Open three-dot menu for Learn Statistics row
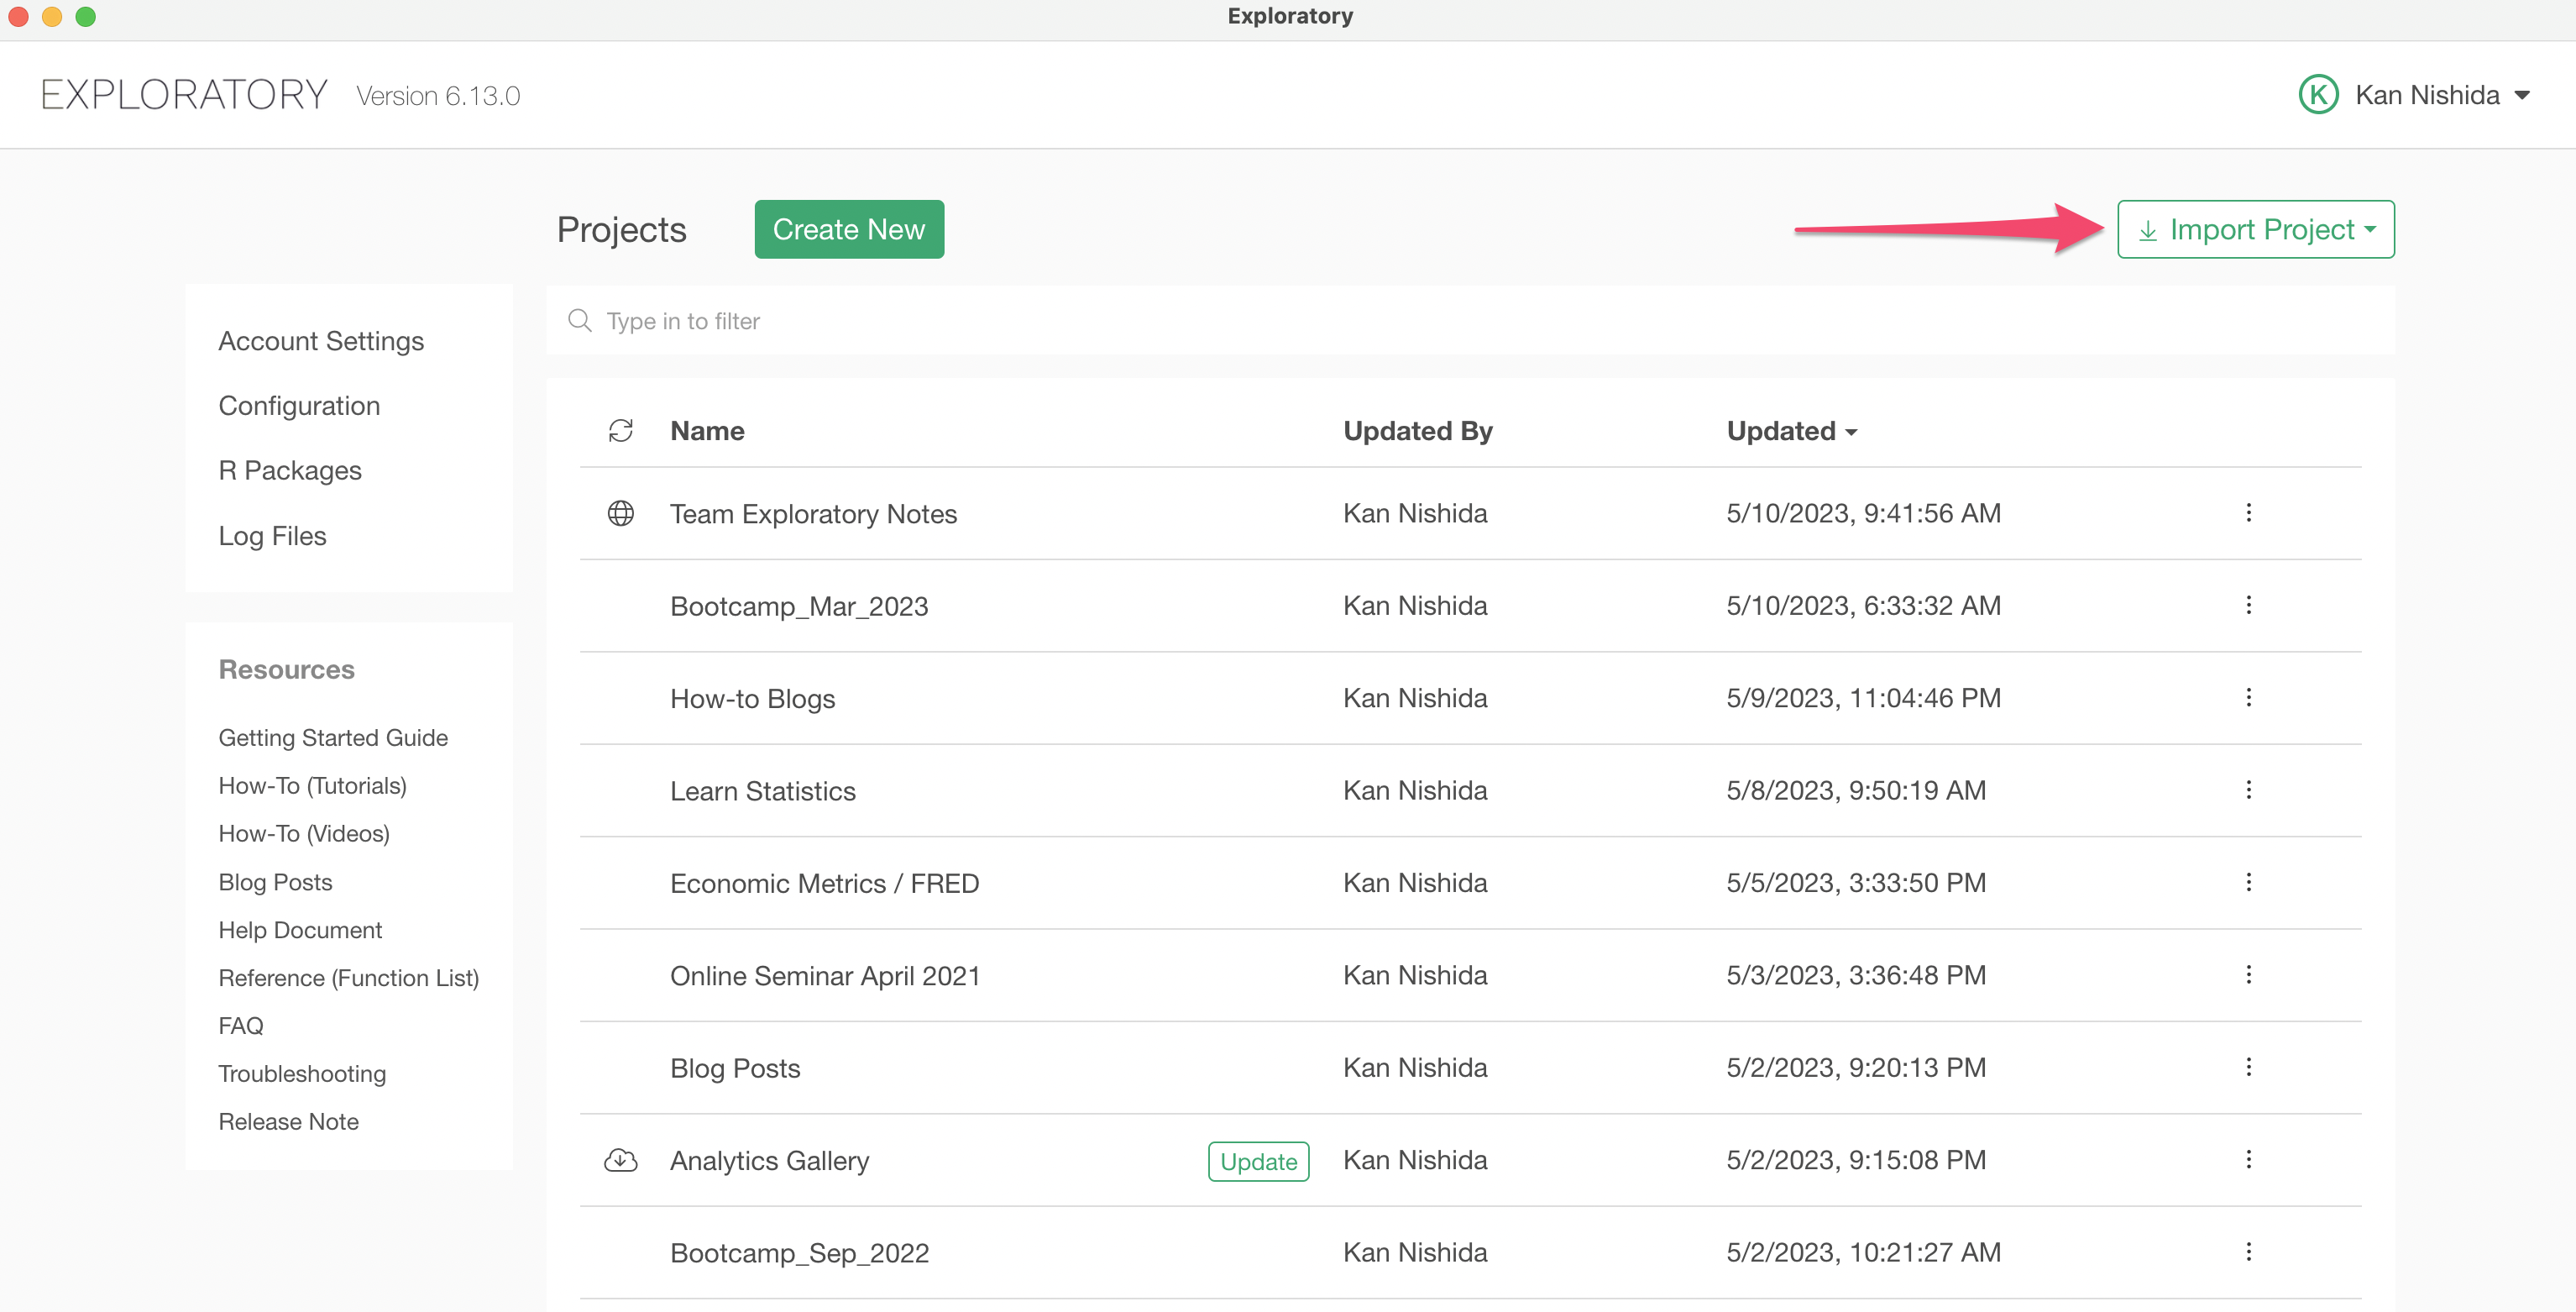 2248,790
